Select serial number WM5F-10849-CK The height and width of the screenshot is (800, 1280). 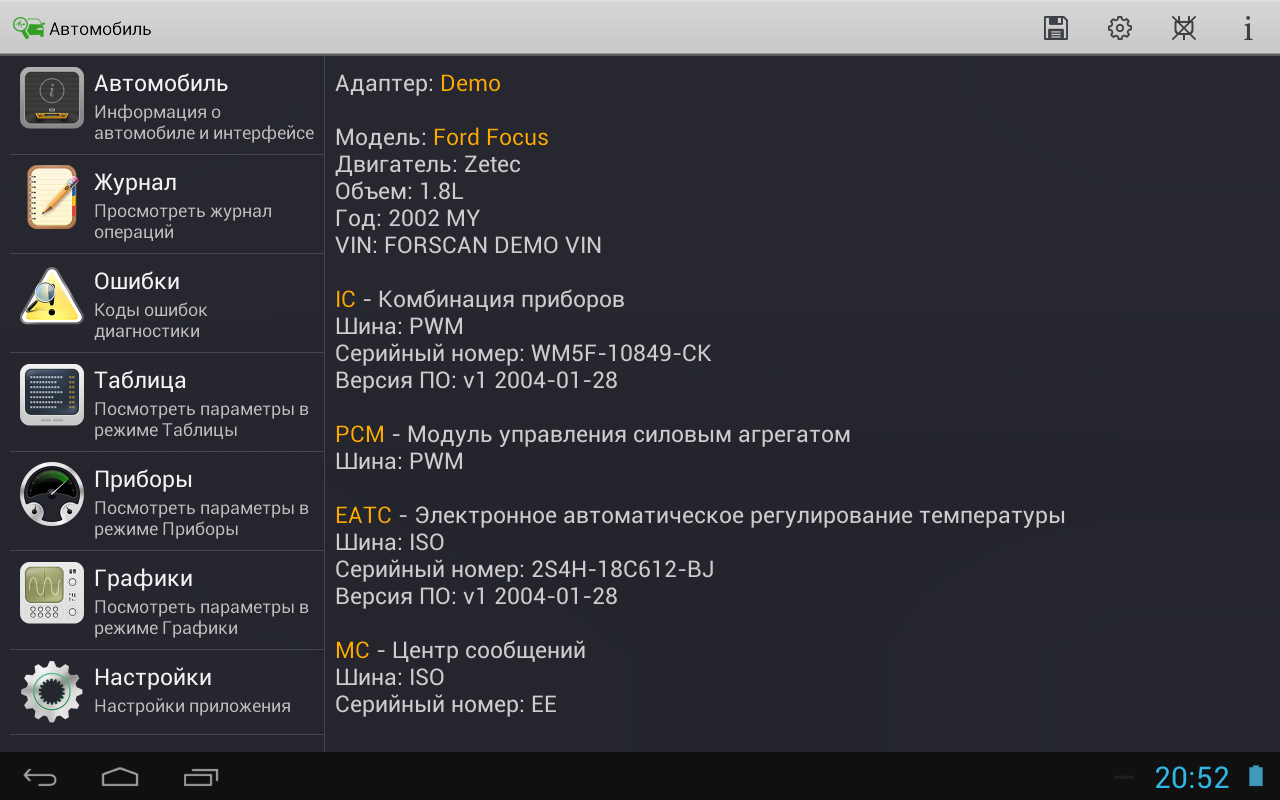pyautogui.click(x=621, y=353)
